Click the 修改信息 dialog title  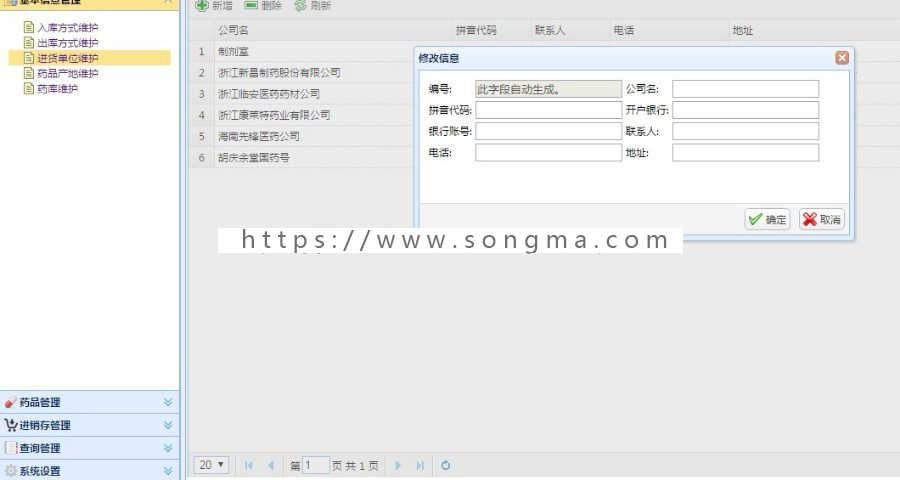pyautogui.click(x=439, y=58)
